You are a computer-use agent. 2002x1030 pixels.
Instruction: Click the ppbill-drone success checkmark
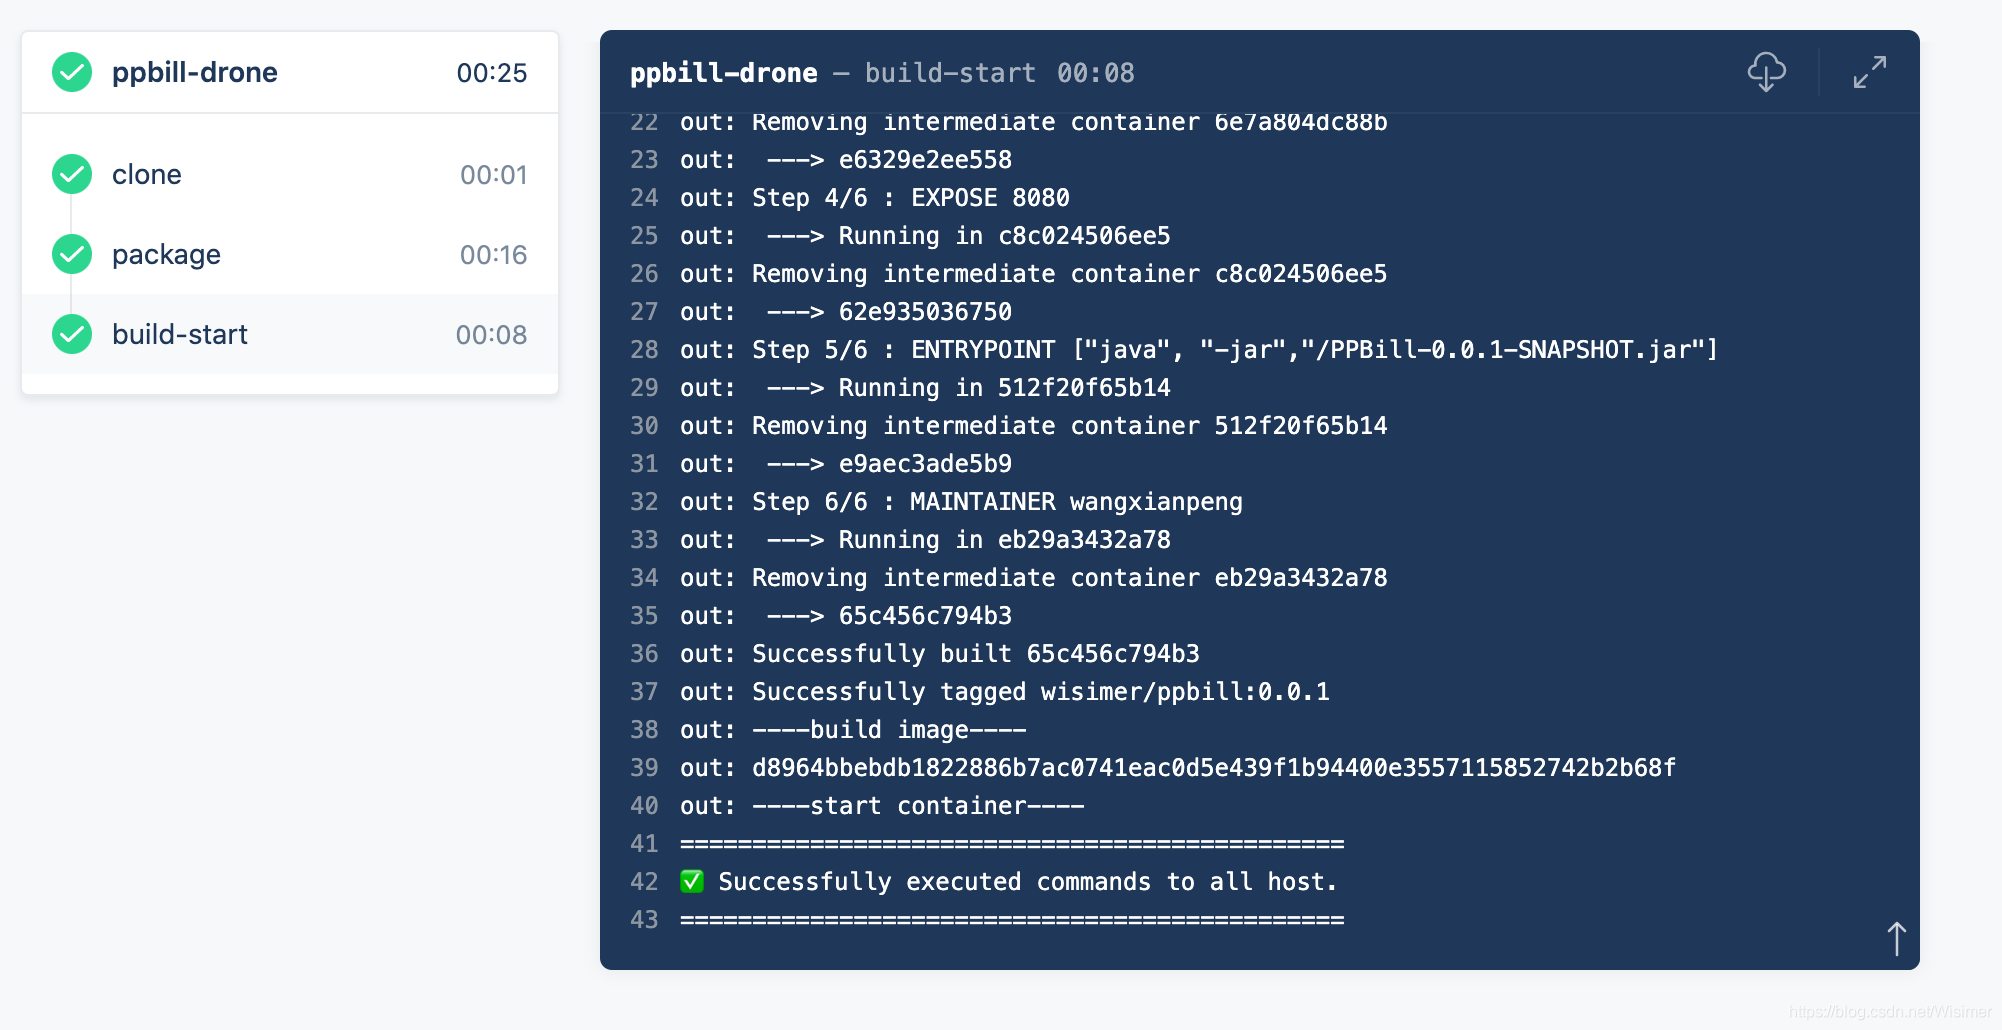click(72, 72)
